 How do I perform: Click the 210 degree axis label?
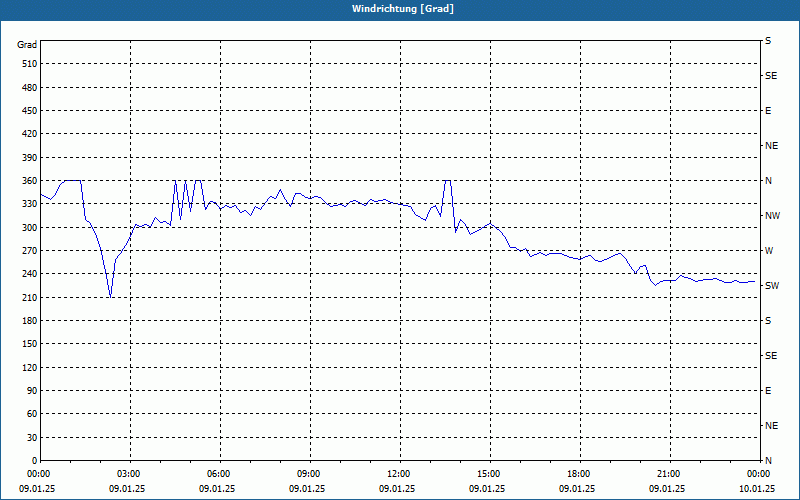pyautogui.click(x=31, y=297)
